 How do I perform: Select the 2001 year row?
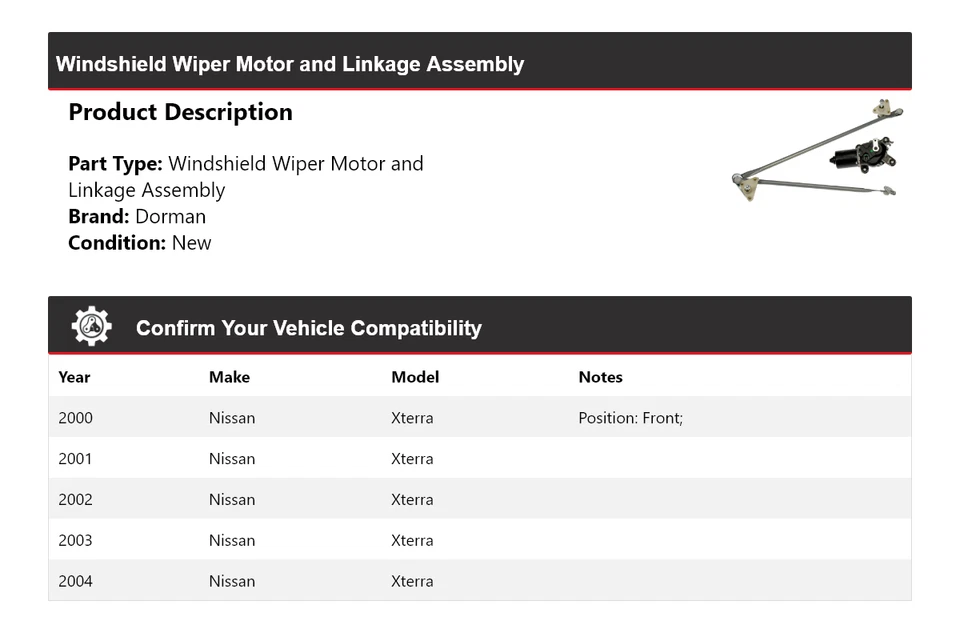[75, 459]
